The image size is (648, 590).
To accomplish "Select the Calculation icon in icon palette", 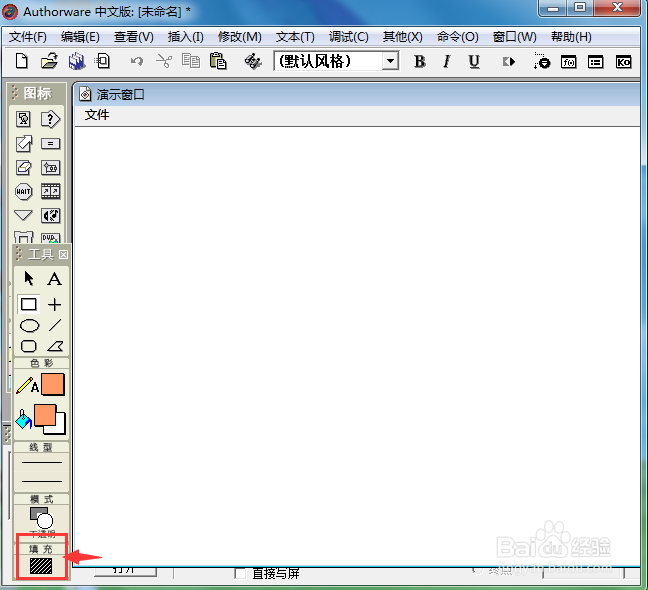I will tap(50, 143).
